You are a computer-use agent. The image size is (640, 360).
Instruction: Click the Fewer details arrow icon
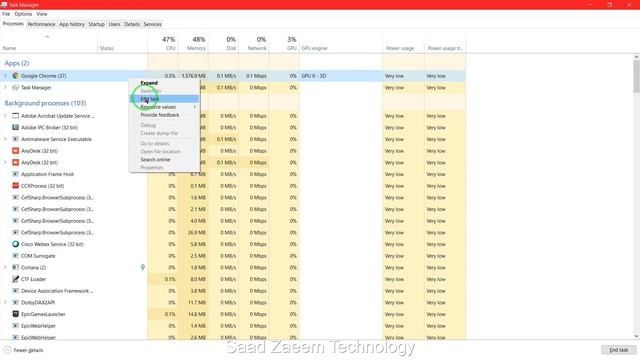tap(7, 350)
